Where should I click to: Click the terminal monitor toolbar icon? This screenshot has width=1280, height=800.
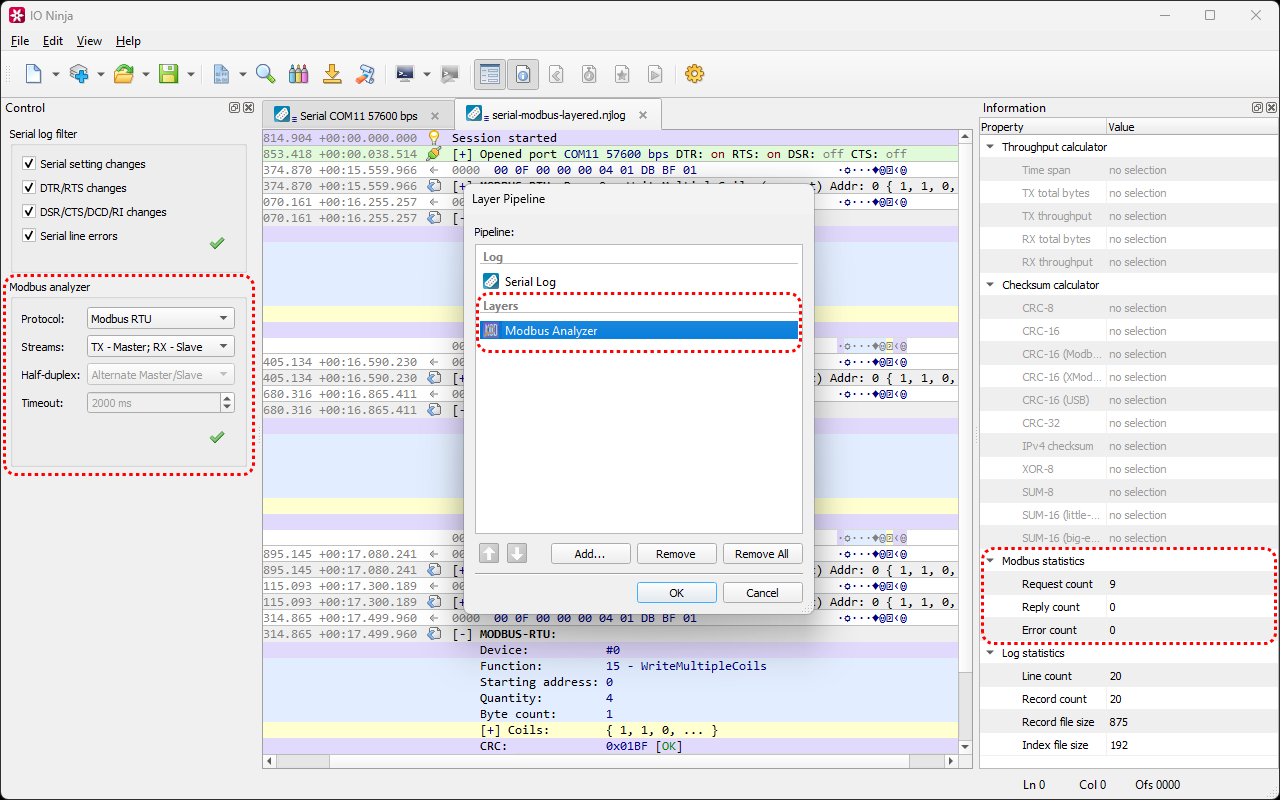[x=405, y=74]
